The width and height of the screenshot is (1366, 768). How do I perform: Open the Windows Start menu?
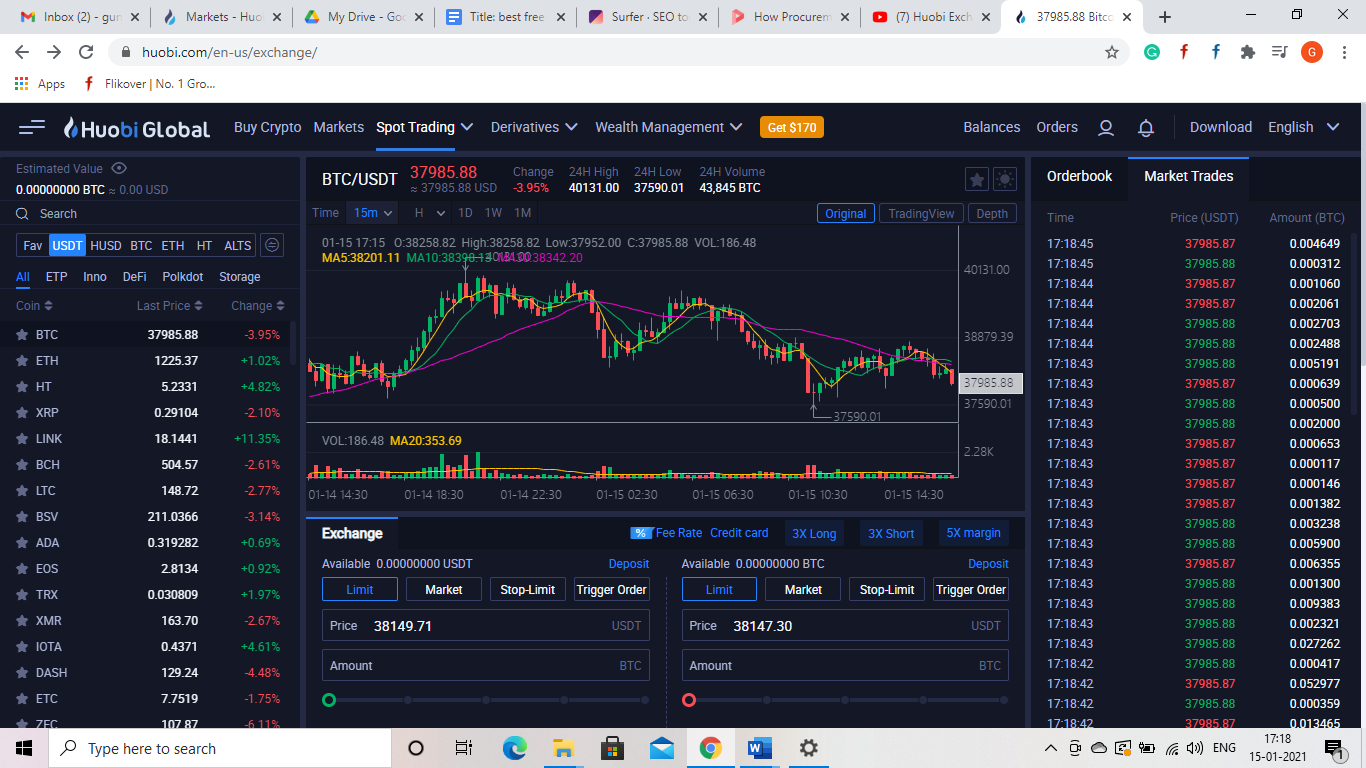[24, 748]
